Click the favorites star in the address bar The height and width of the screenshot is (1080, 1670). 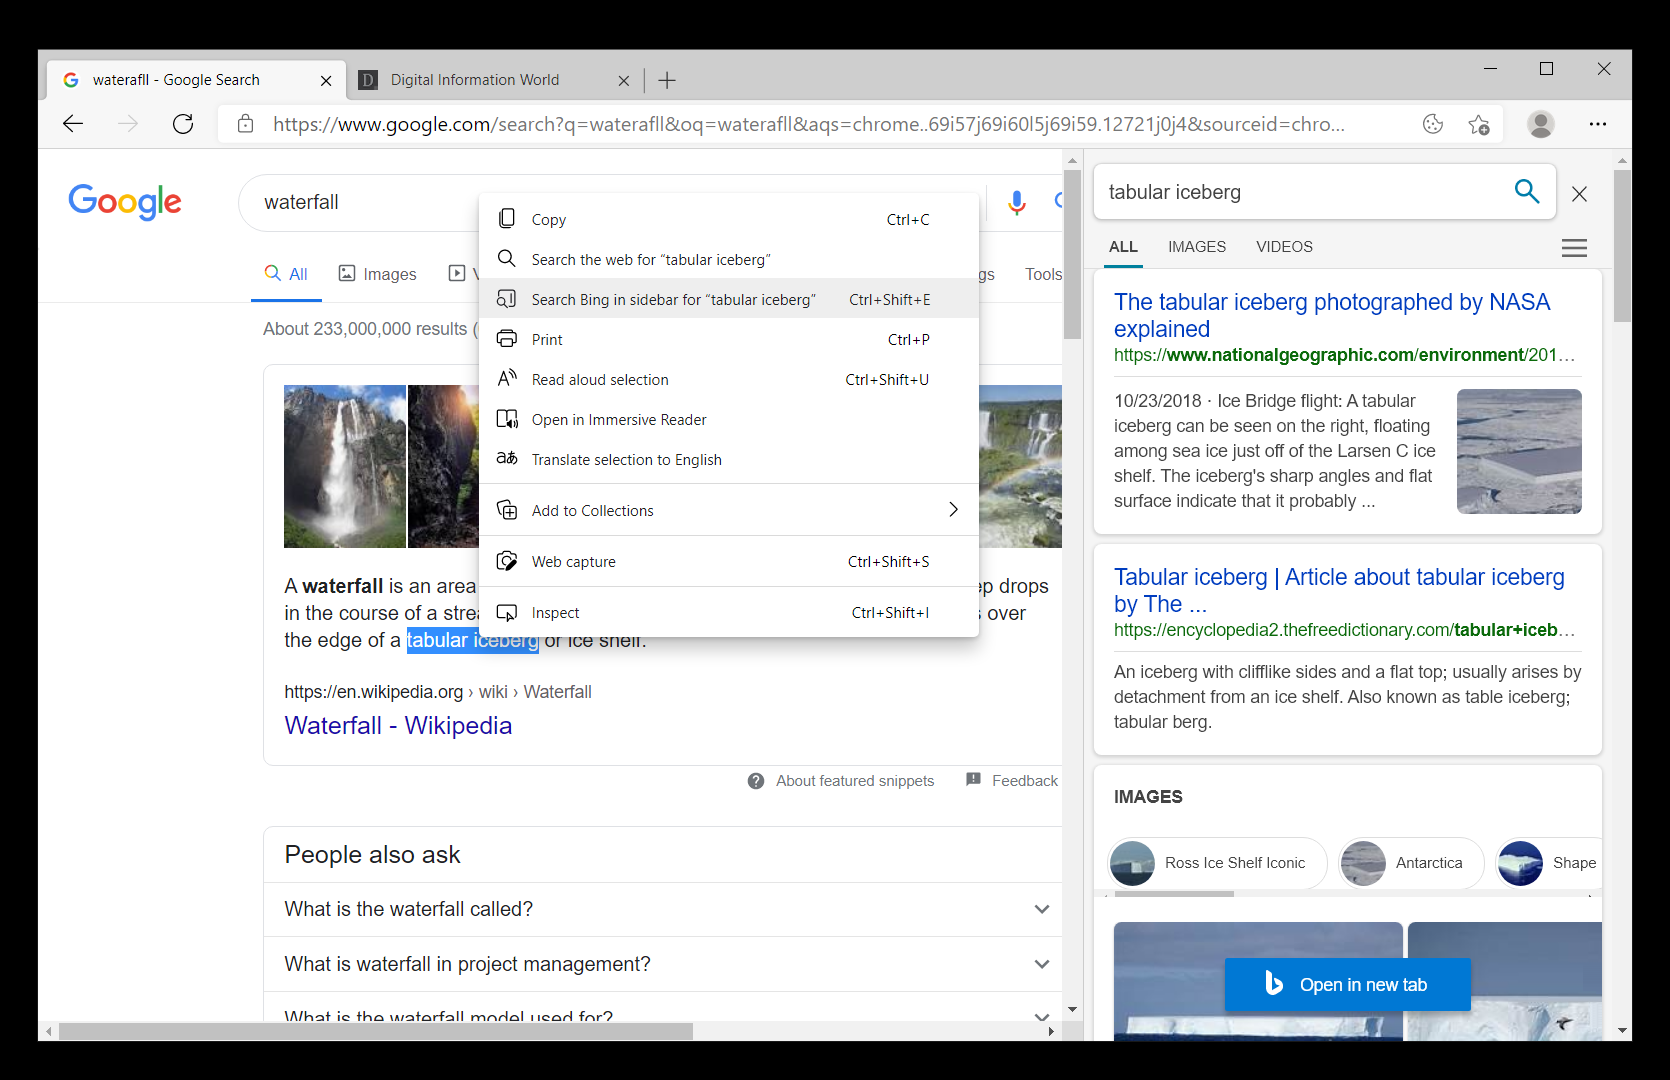coord(1480,124)
